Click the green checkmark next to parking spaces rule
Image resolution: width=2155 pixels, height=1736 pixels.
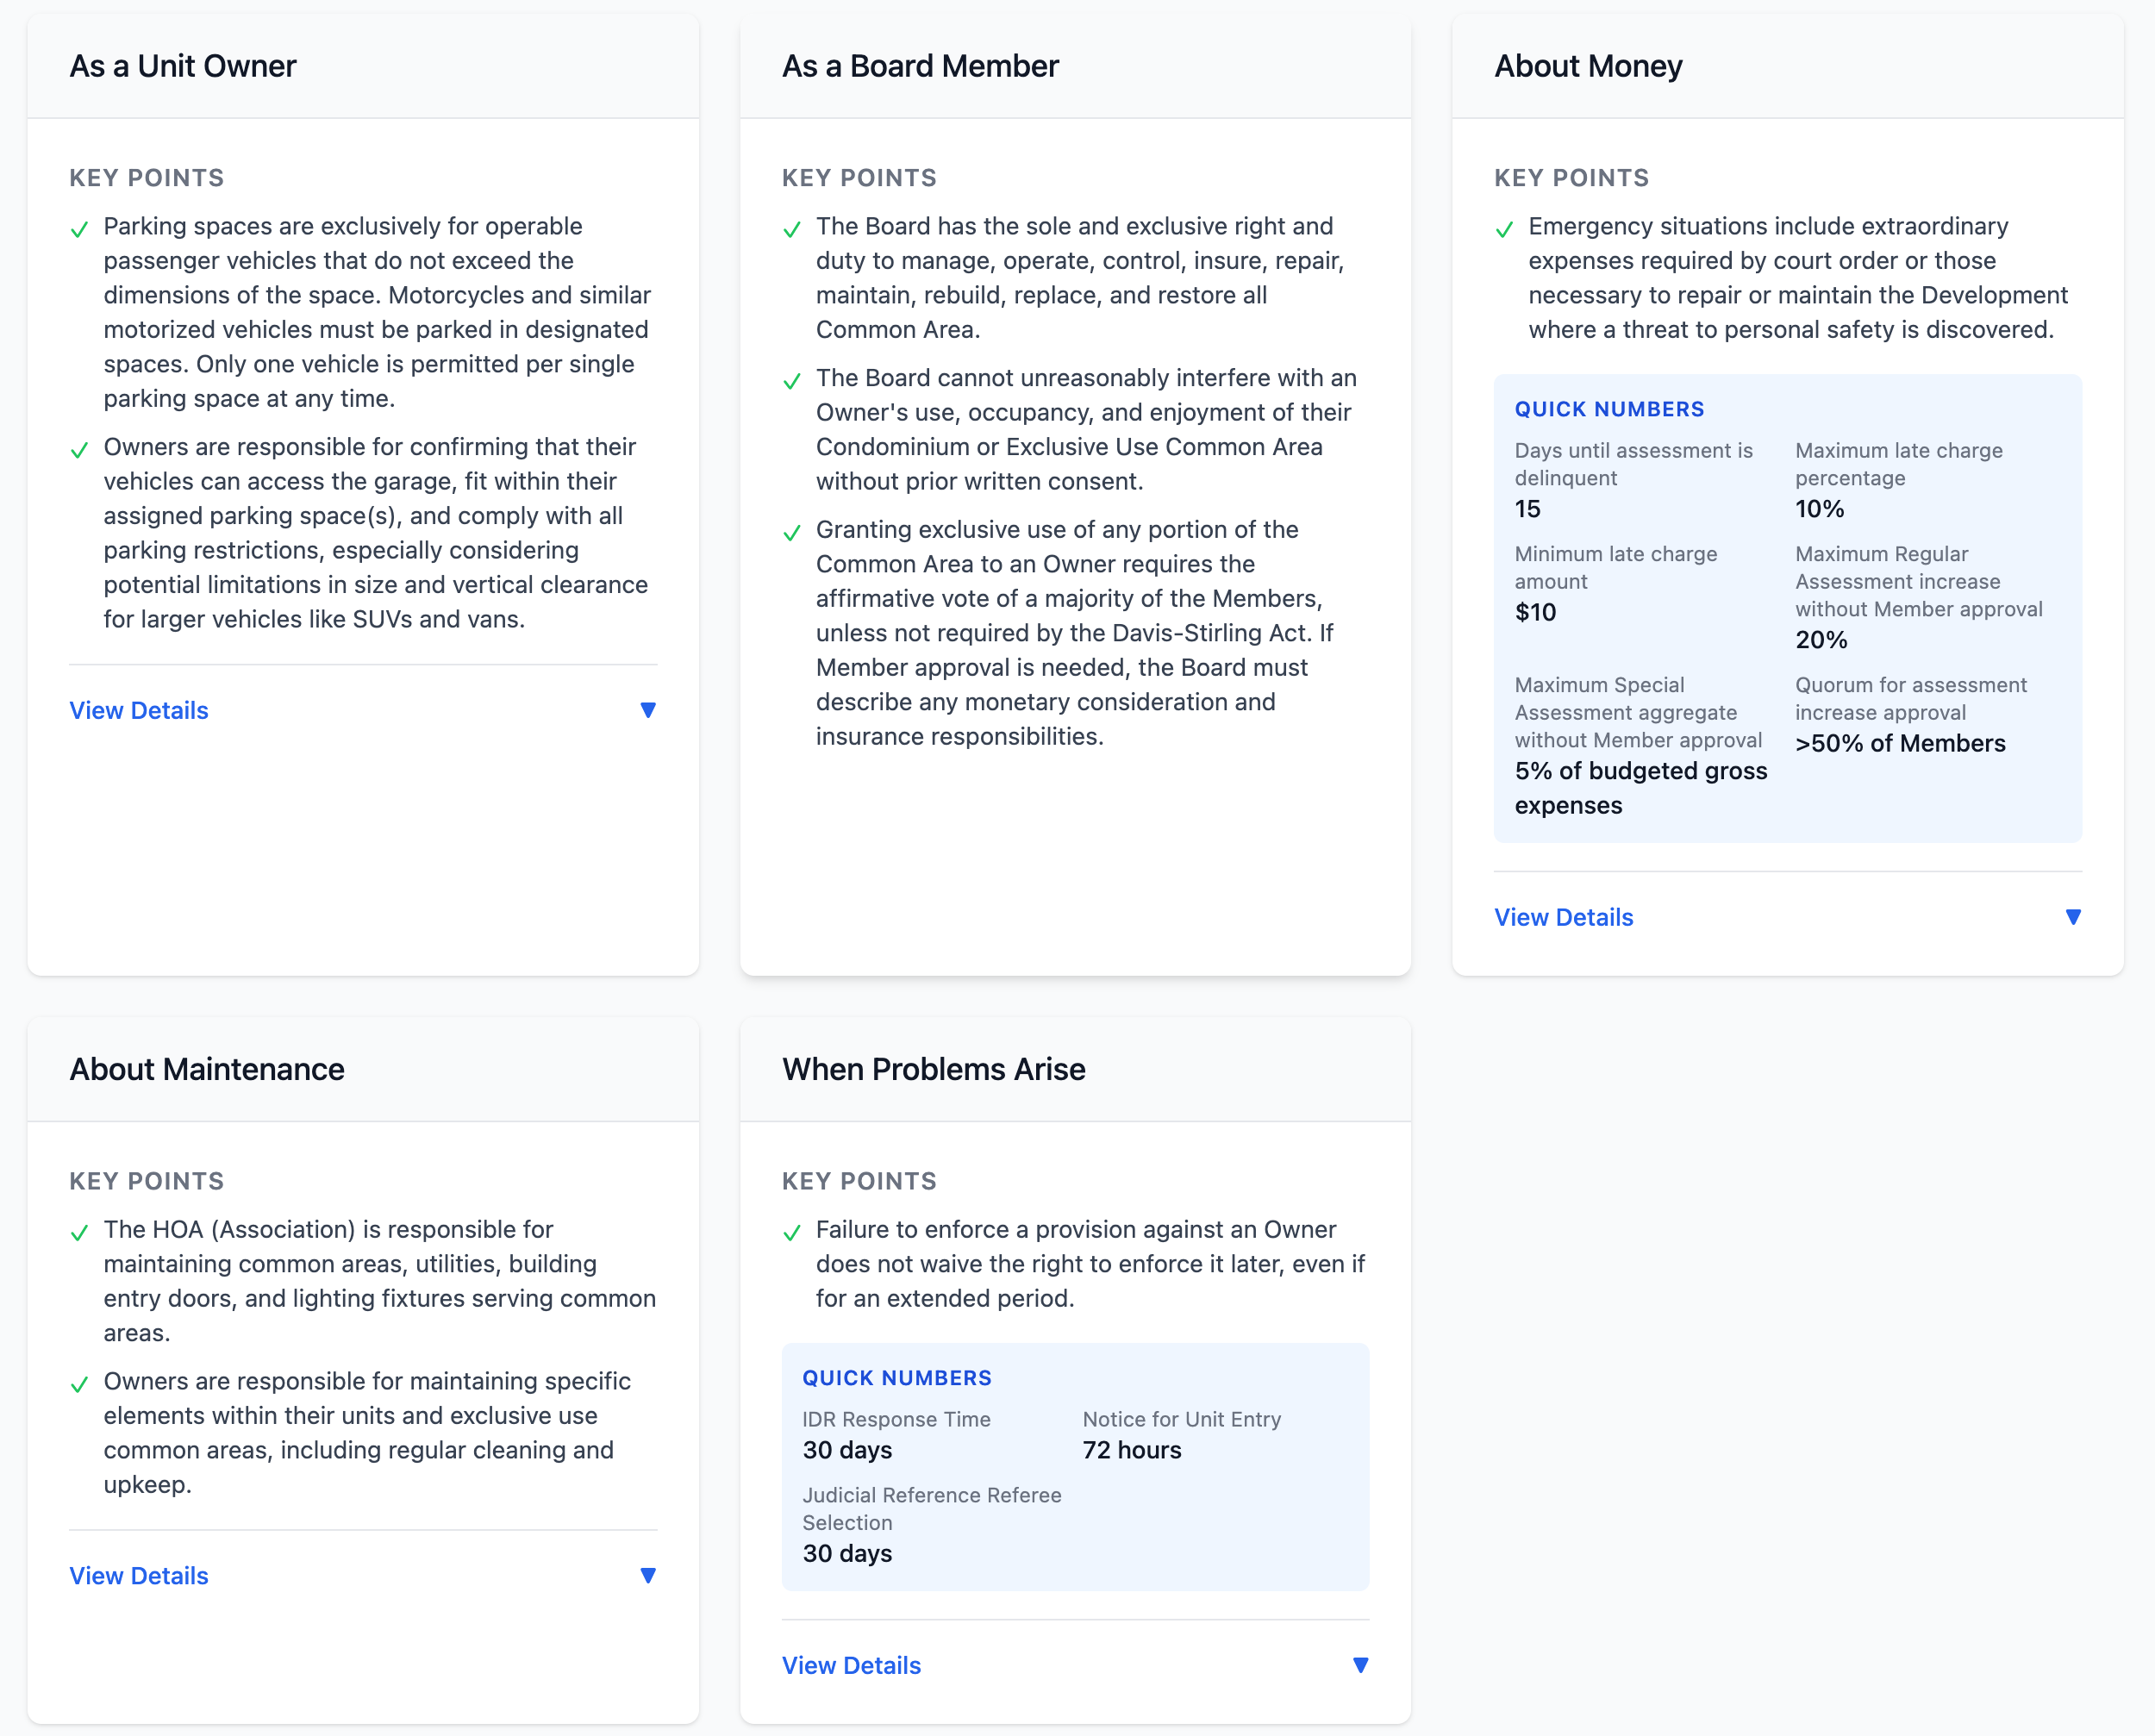point(81,230)
